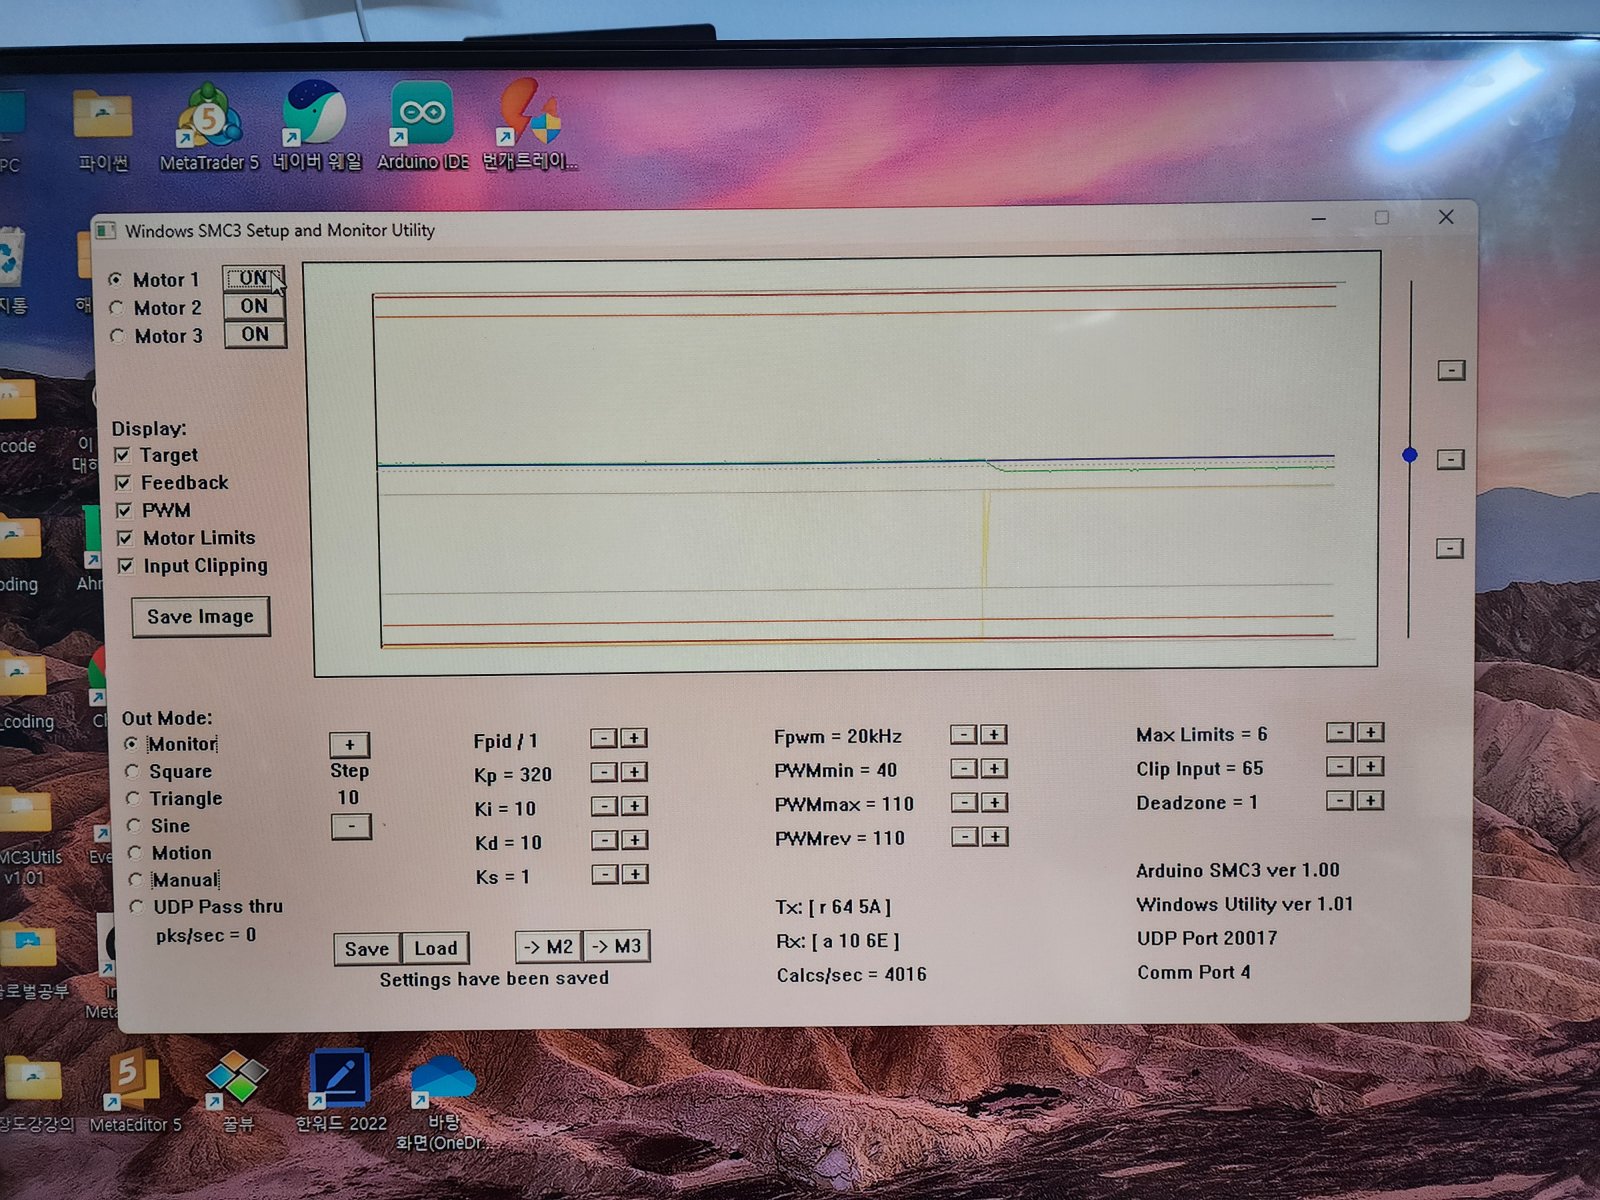The width and height of the screenshot is (1600, 1200).
Task: Open the MetaTrader 5 desktop shortcut
Action: [209, 117]
